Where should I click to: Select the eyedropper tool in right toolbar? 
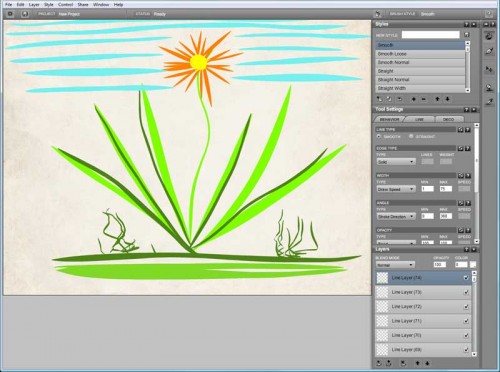[x=489, y=102]
